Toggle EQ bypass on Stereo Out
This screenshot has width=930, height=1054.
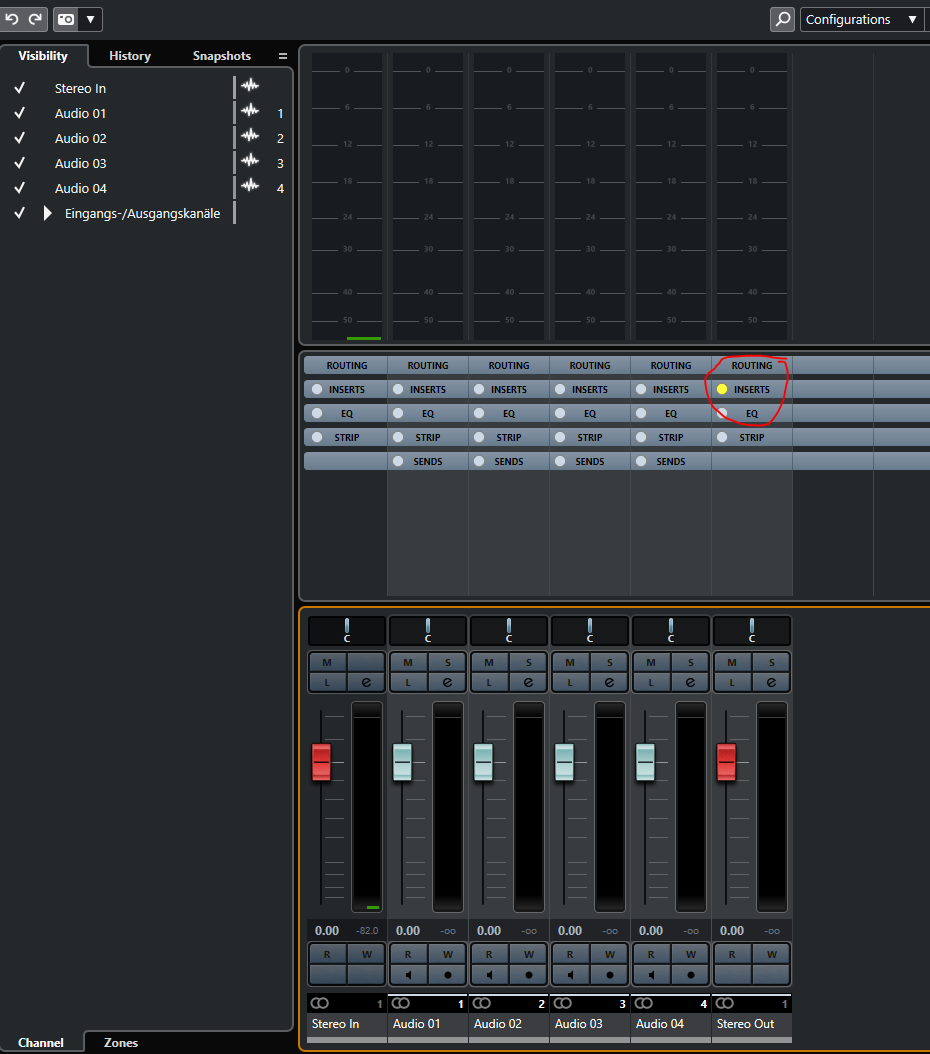pyautogui.click(x=722, y=413)
